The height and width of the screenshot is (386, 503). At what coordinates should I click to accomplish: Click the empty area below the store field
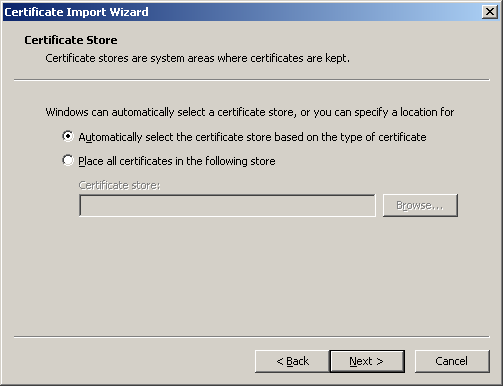(x=252, y=275)
